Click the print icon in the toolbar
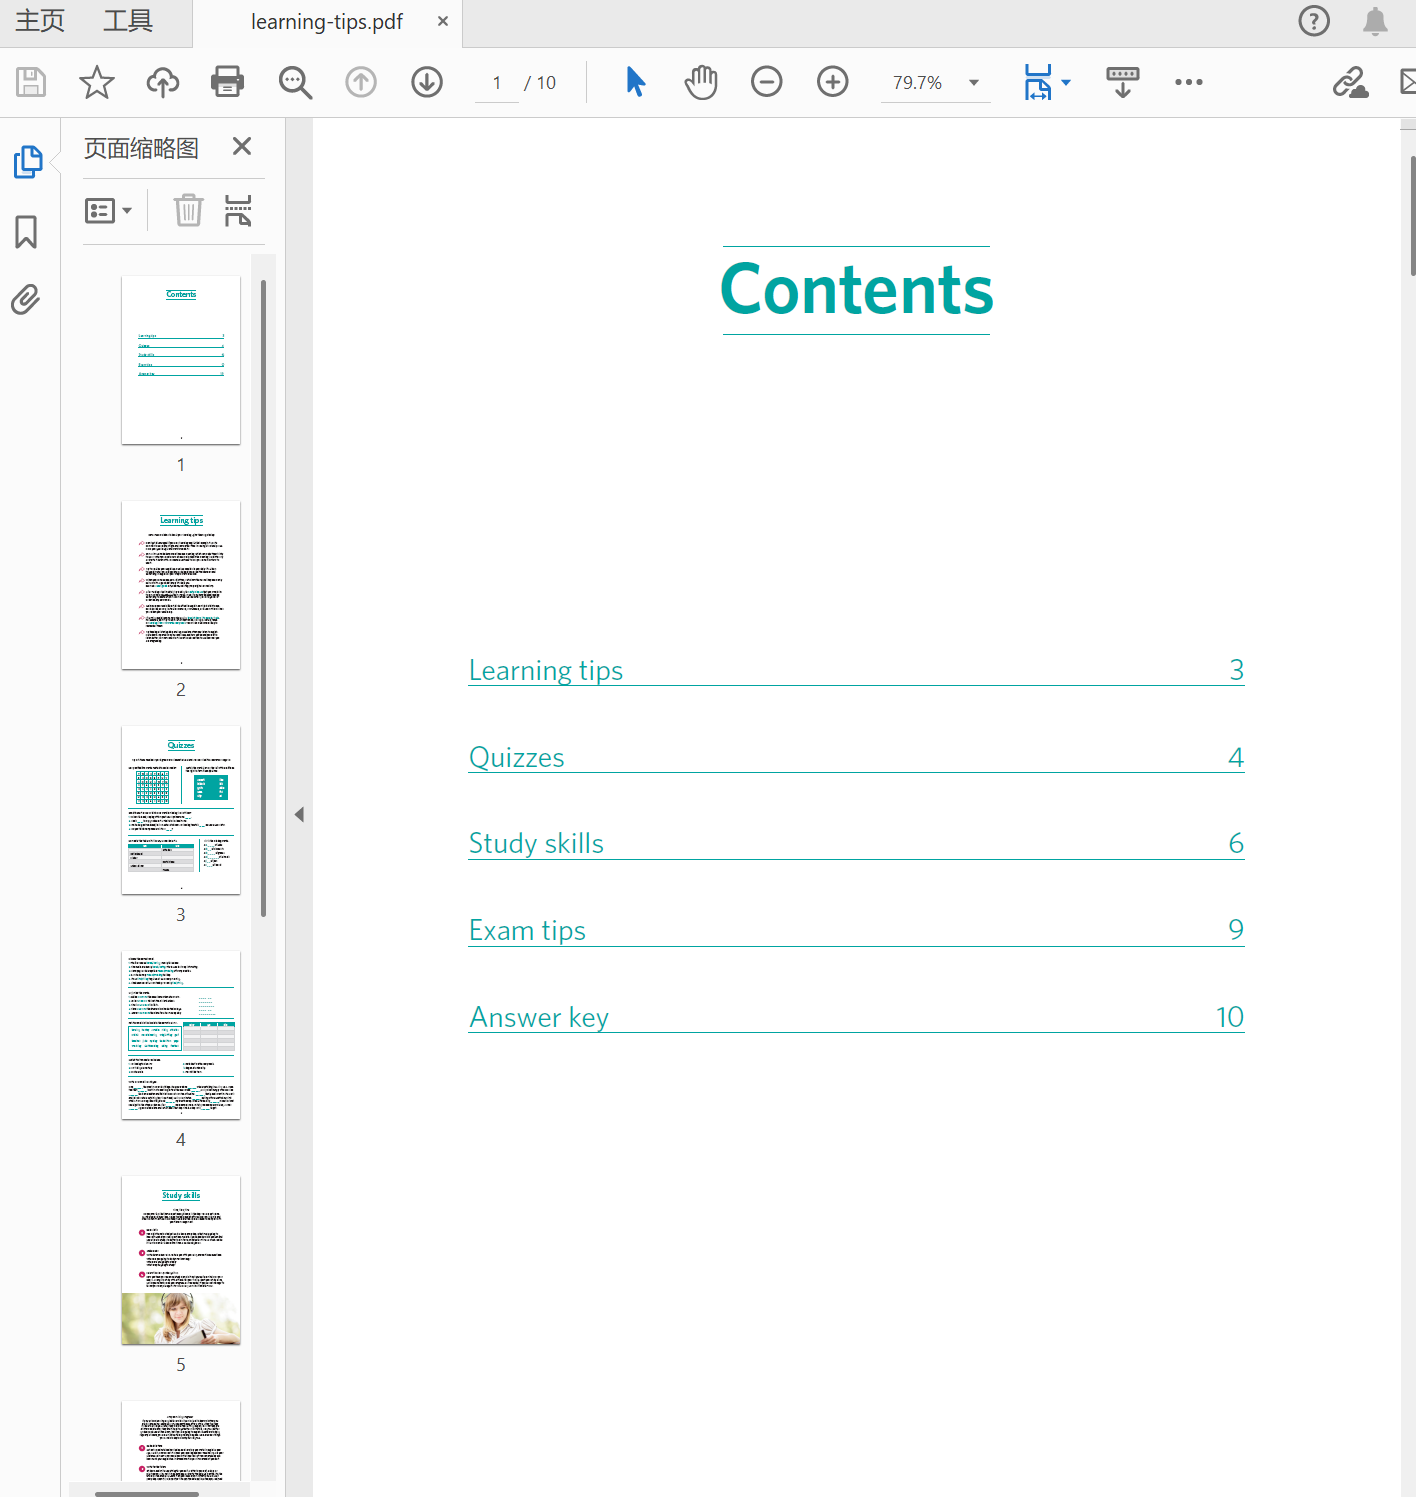Viewport: 1416px width, 1497px height. click(227, 82)
